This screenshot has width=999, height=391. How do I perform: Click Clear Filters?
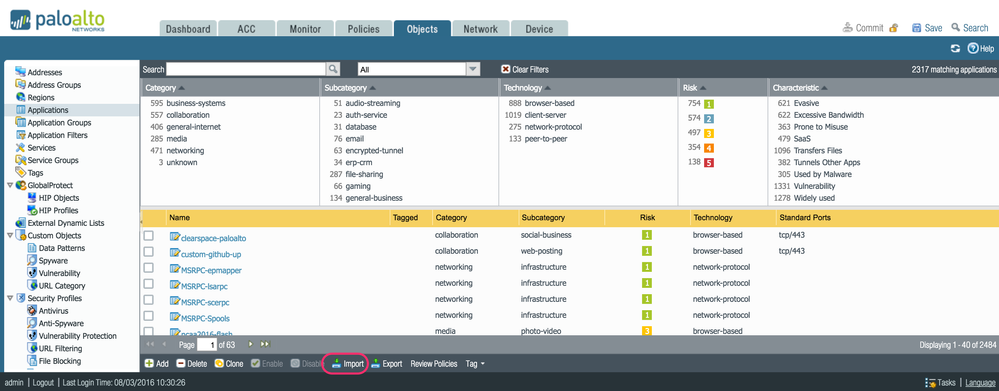[524, 69]
